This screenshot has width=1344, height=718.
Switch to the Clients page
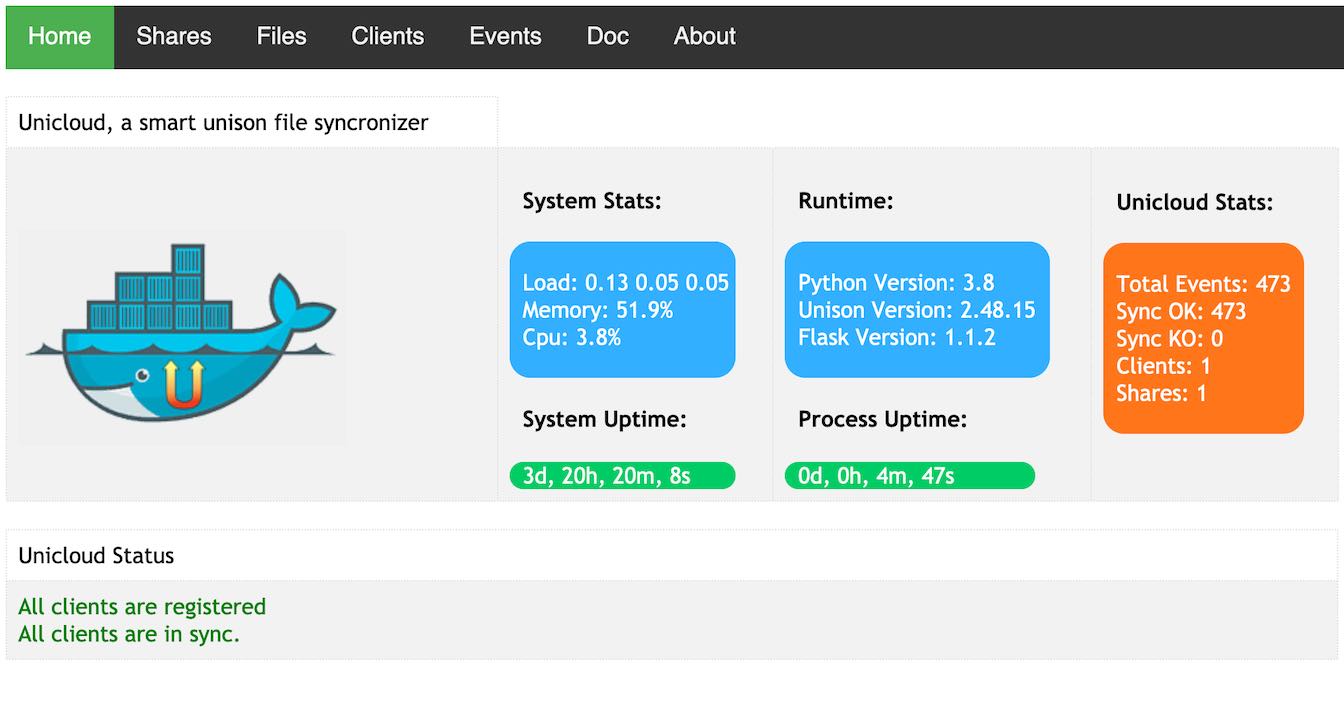[388, 37]
